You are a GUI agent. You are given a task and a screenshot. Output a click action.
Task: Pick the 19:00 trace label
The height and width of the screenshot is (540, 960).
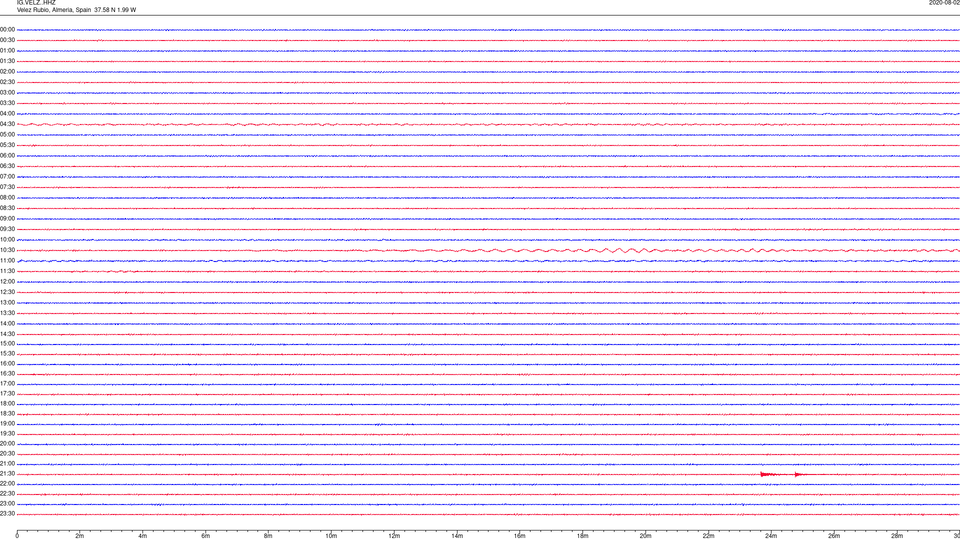point(7,424)
